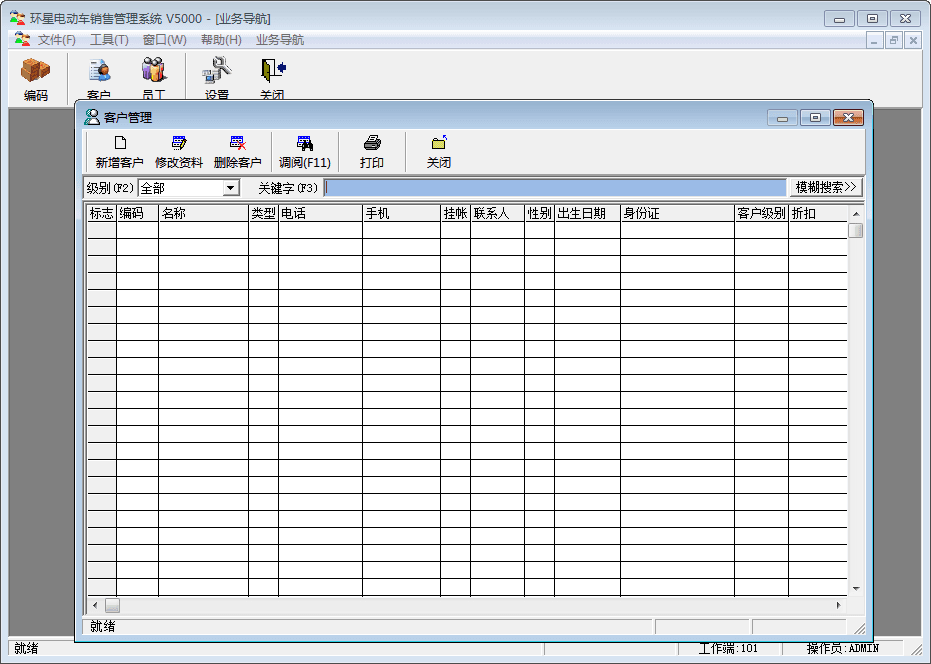
Task: Click the 新增客户 (add customer) icon
Action: pos(119,144)
